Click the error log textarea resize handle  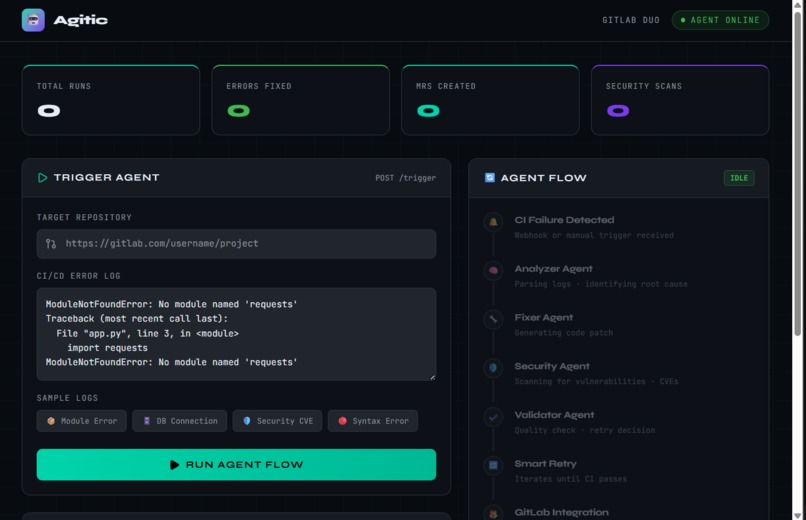coord(433,377)
